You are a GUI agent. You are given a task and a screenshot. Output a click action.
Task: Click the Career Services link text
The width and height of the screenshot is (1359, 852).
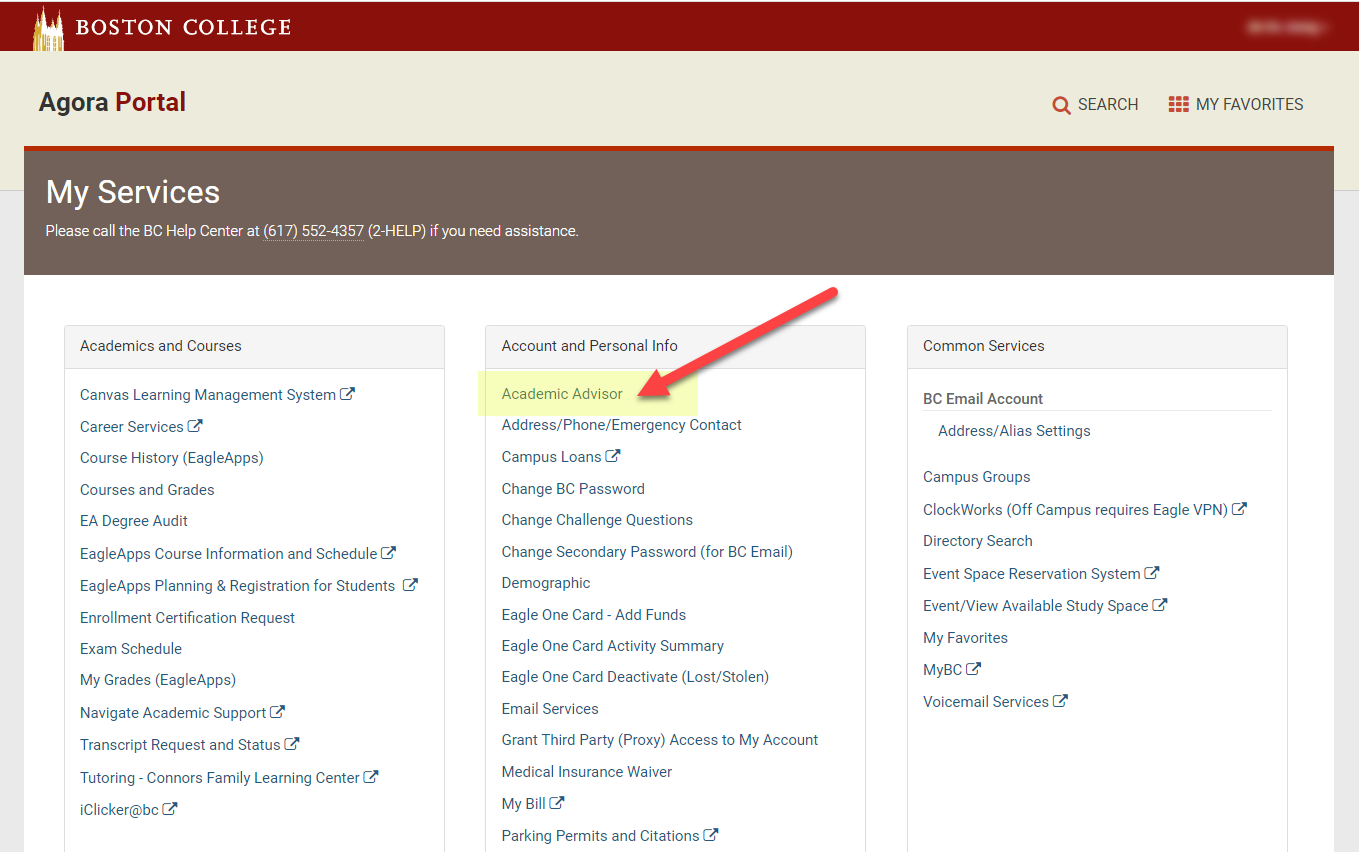[132, 427]
